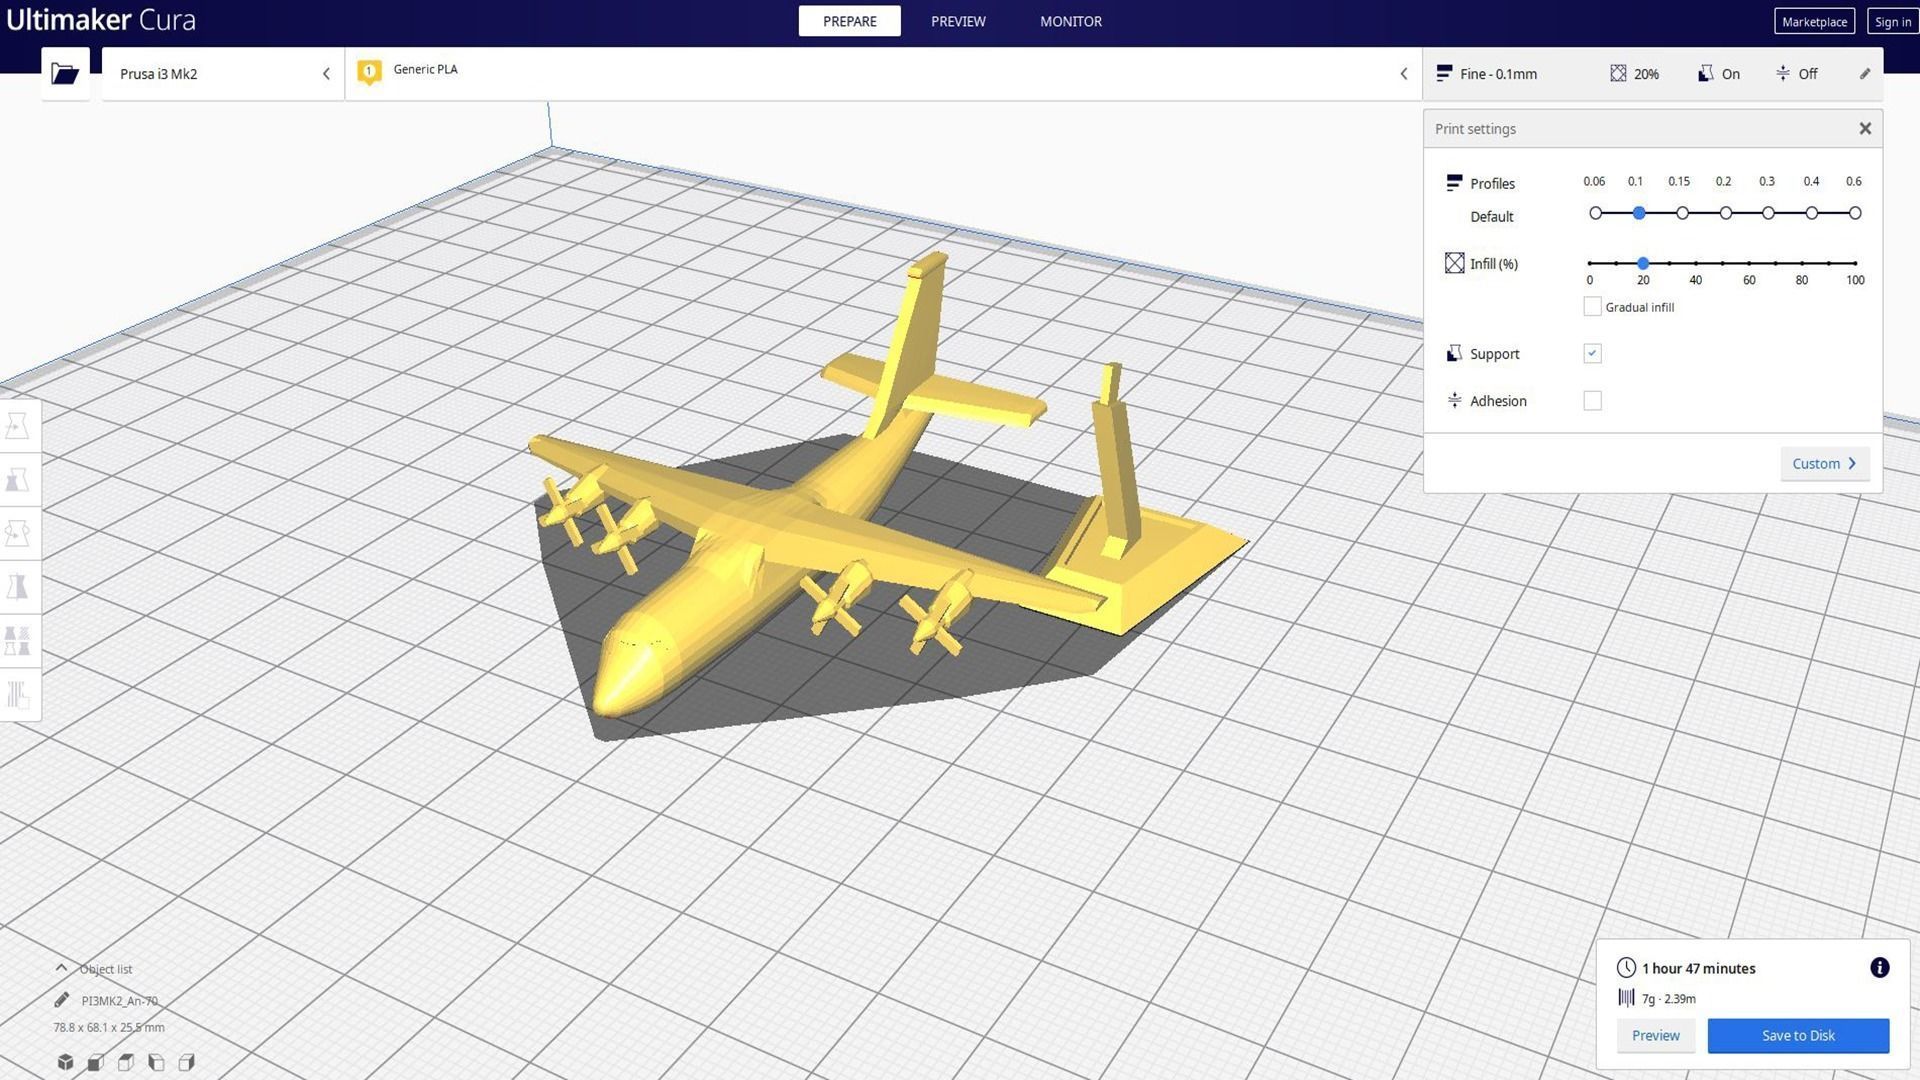Click the support On icon in header

point(1706,74)
